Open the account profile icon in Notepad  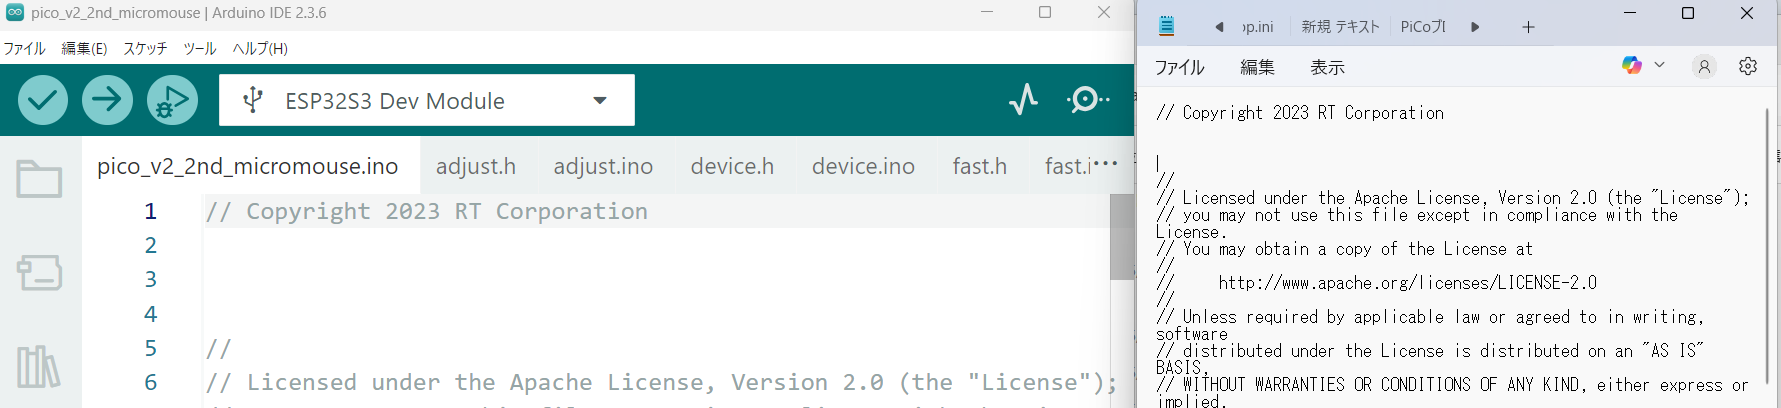coord(1704,66)
